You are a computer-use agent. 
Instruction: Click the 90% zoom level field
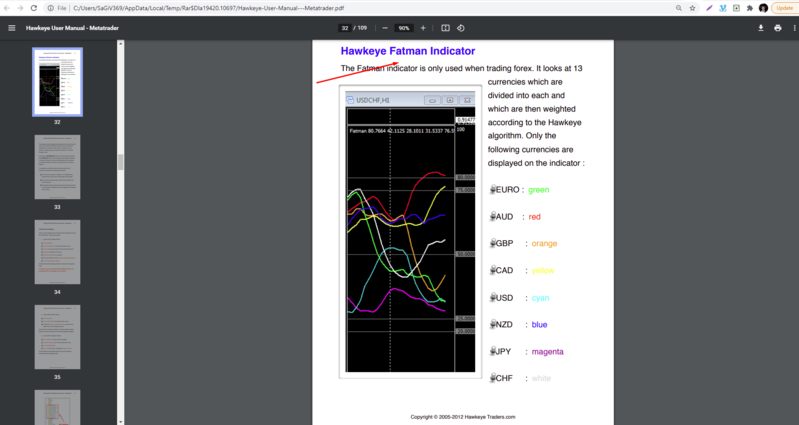pyautogui.click(x=404, y=28)
